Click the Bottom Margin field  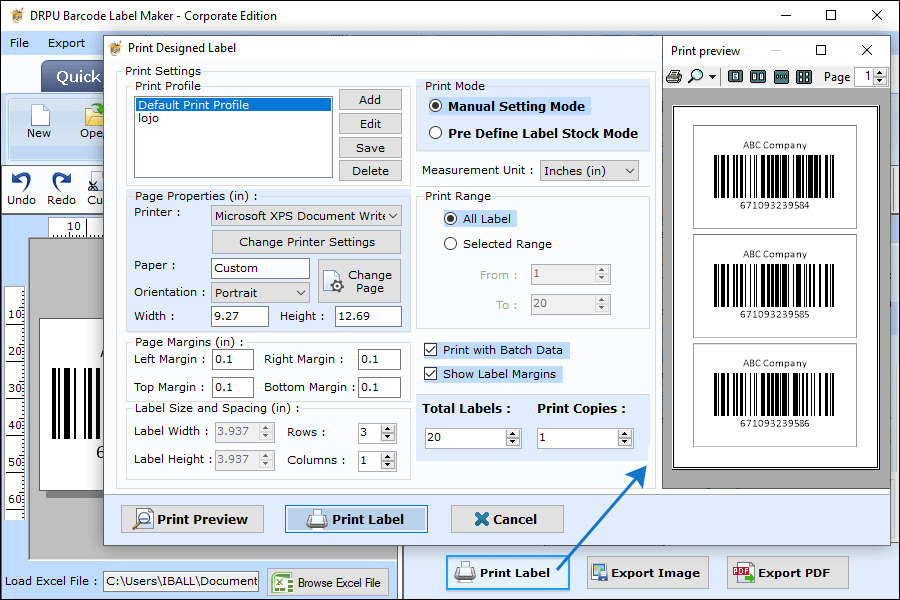tap(379, 387)
